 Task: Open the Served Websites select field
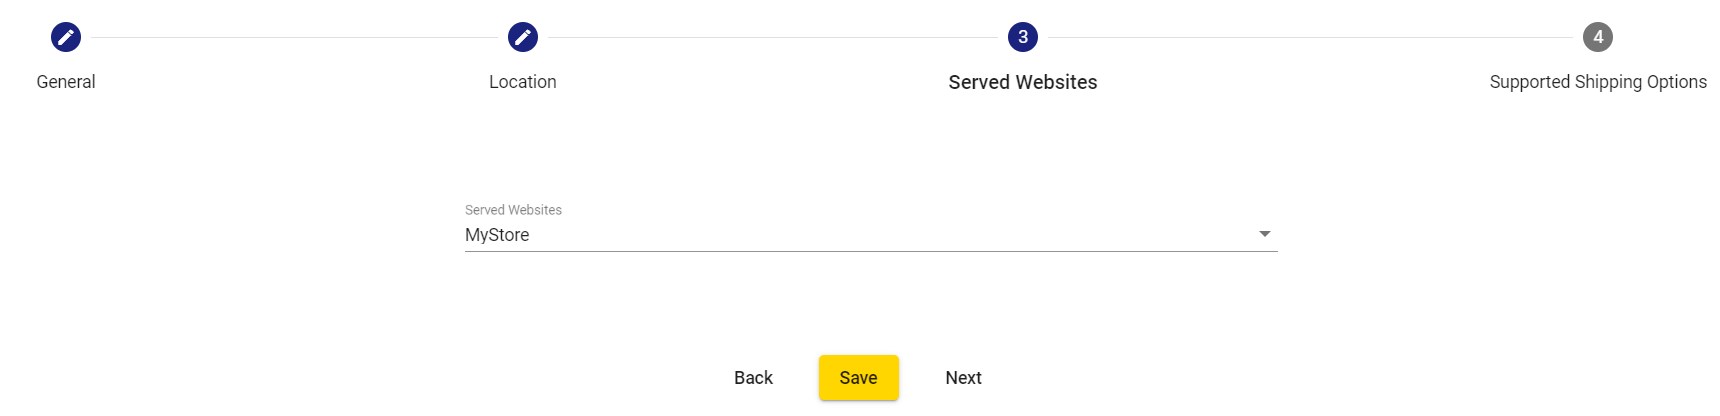point(871,235)
